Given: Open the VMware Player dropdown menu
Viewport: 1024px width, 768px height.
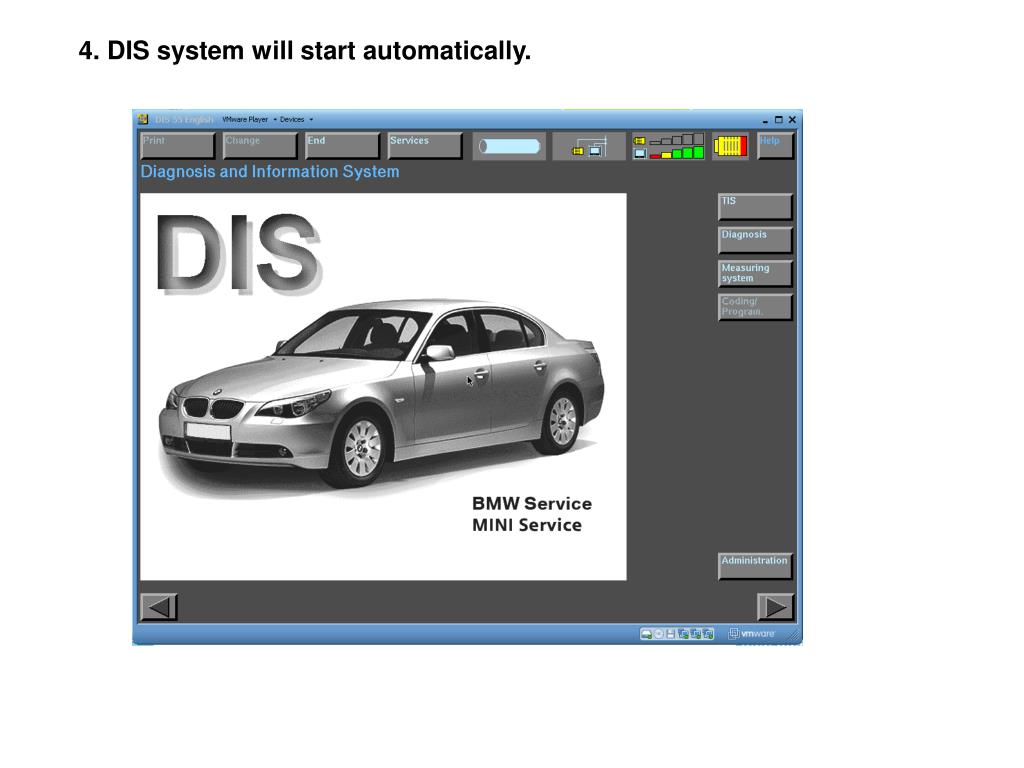Looking at the screenshot, I should pyautogui.click(x=248, y=120).
